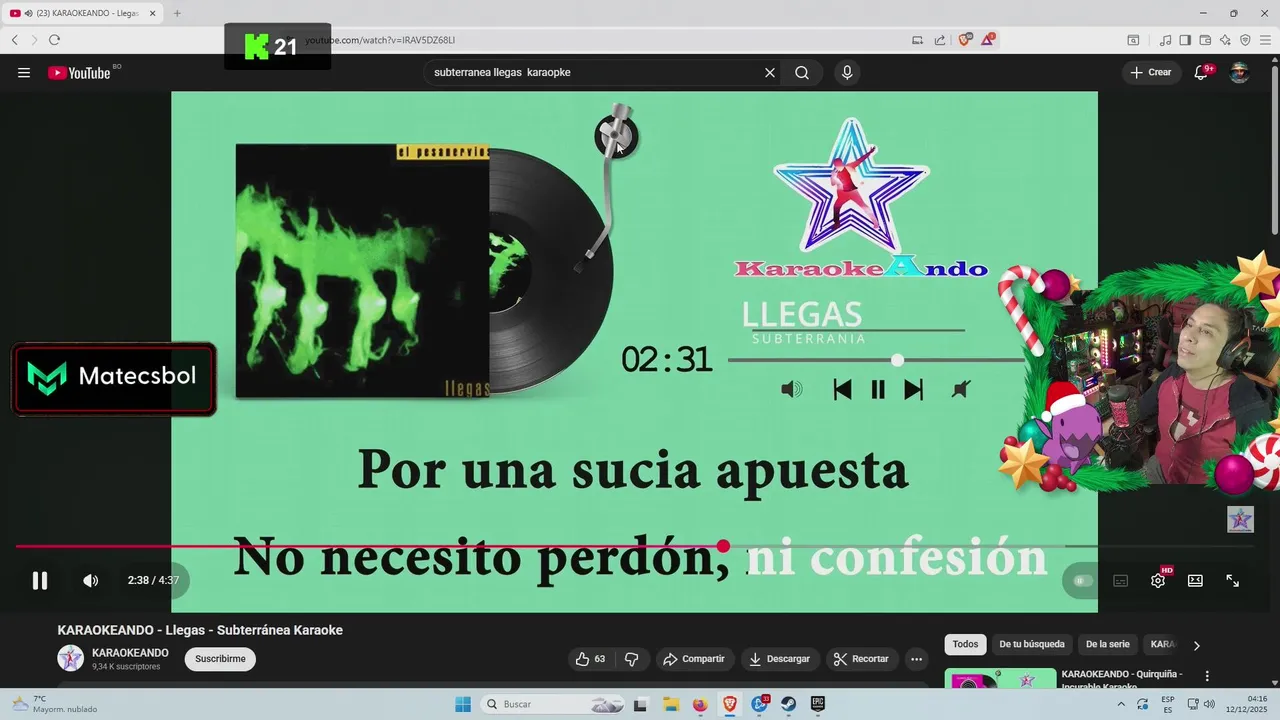Click the elapsed time 2:38 / 4:37 display
1280x720 pixels.
pos(153,580)
